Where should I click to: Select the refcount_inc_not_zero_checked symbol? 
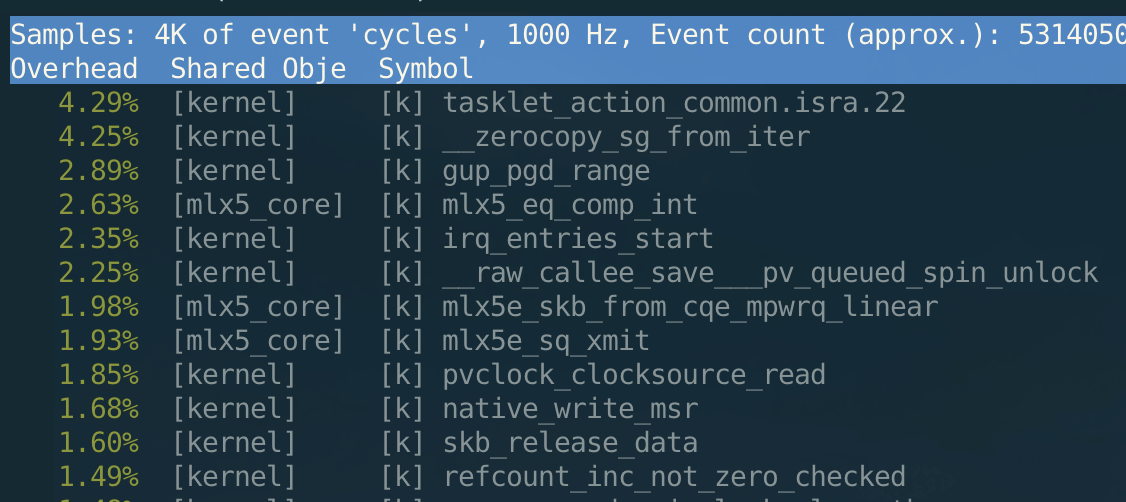pos(674,476)
